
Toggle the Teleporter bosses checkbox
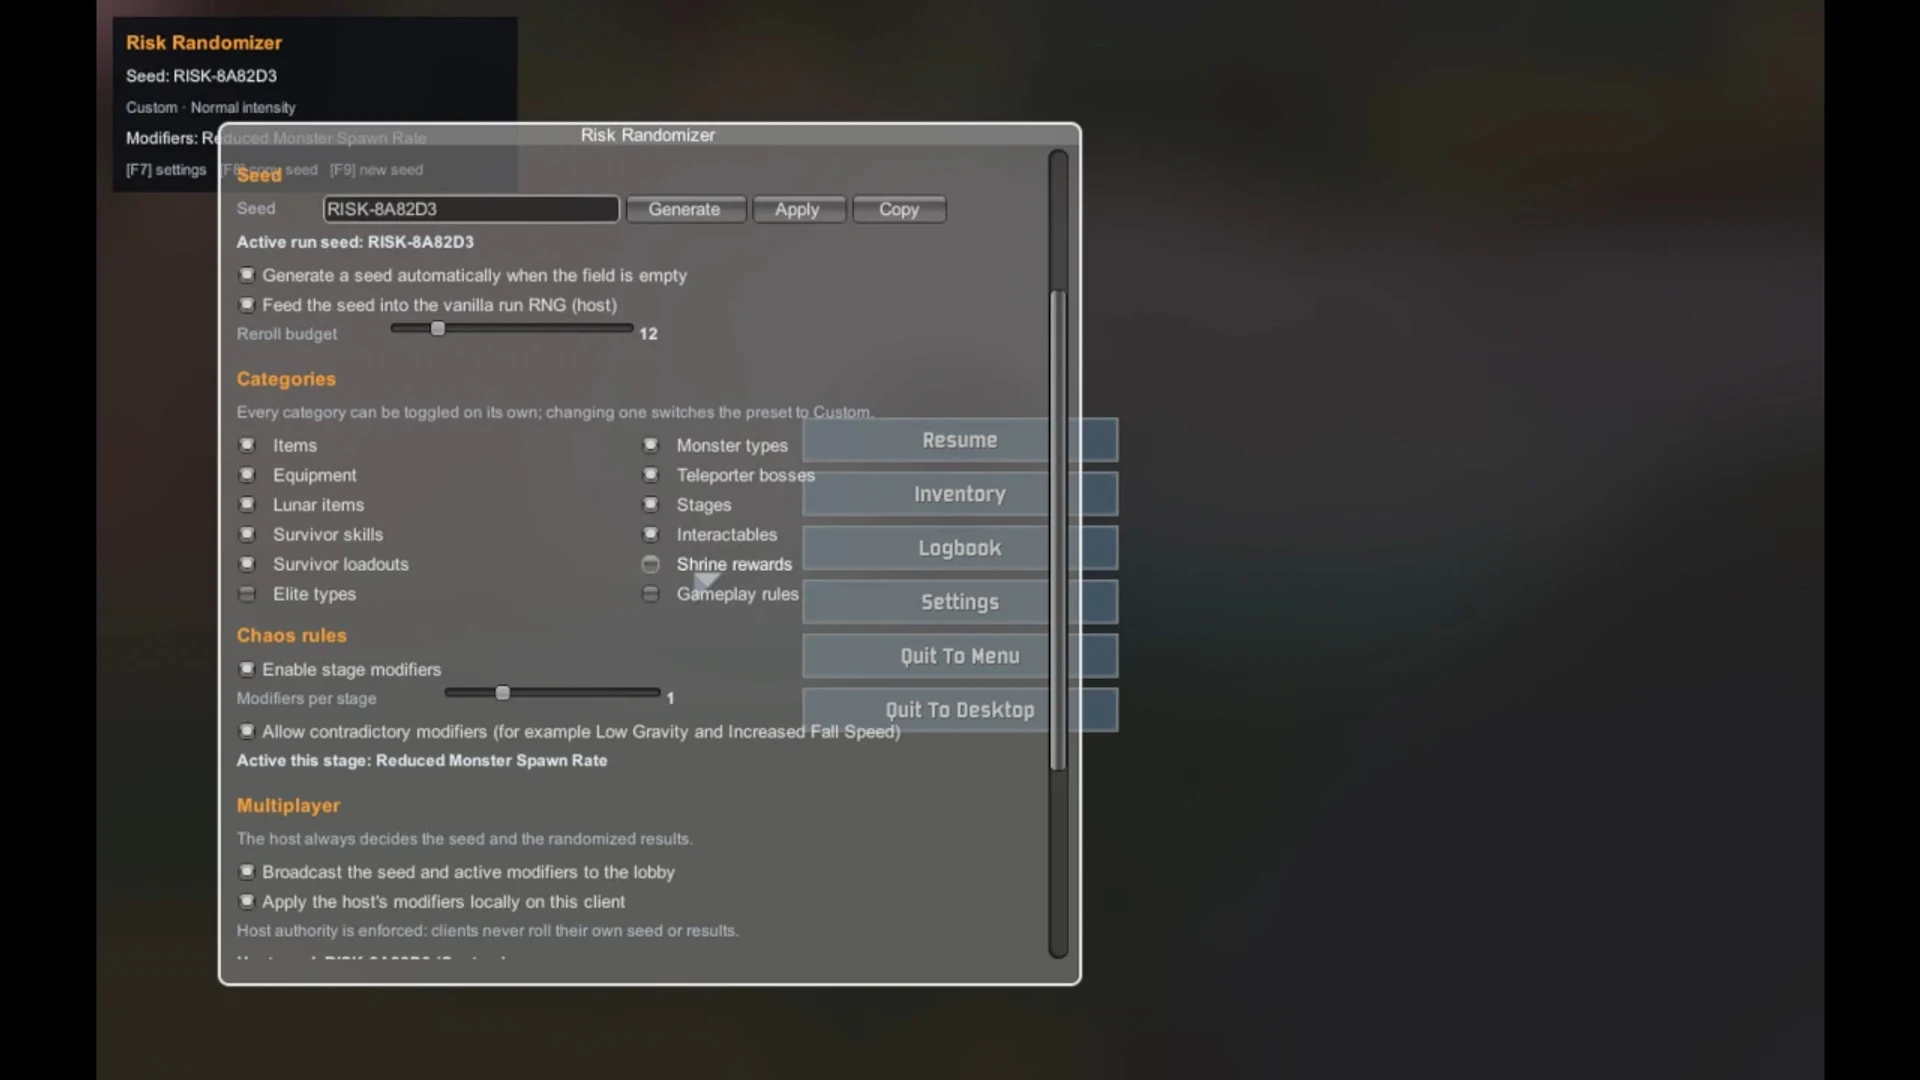click(x=651, y=475)
